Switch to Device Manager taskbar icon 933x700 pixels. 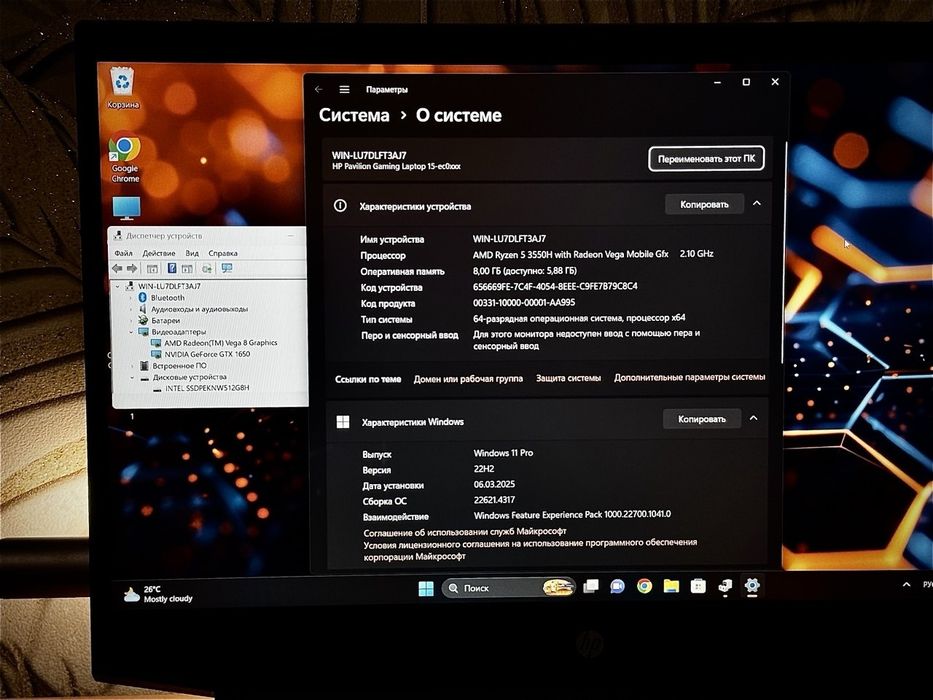[x=725, y=586]
